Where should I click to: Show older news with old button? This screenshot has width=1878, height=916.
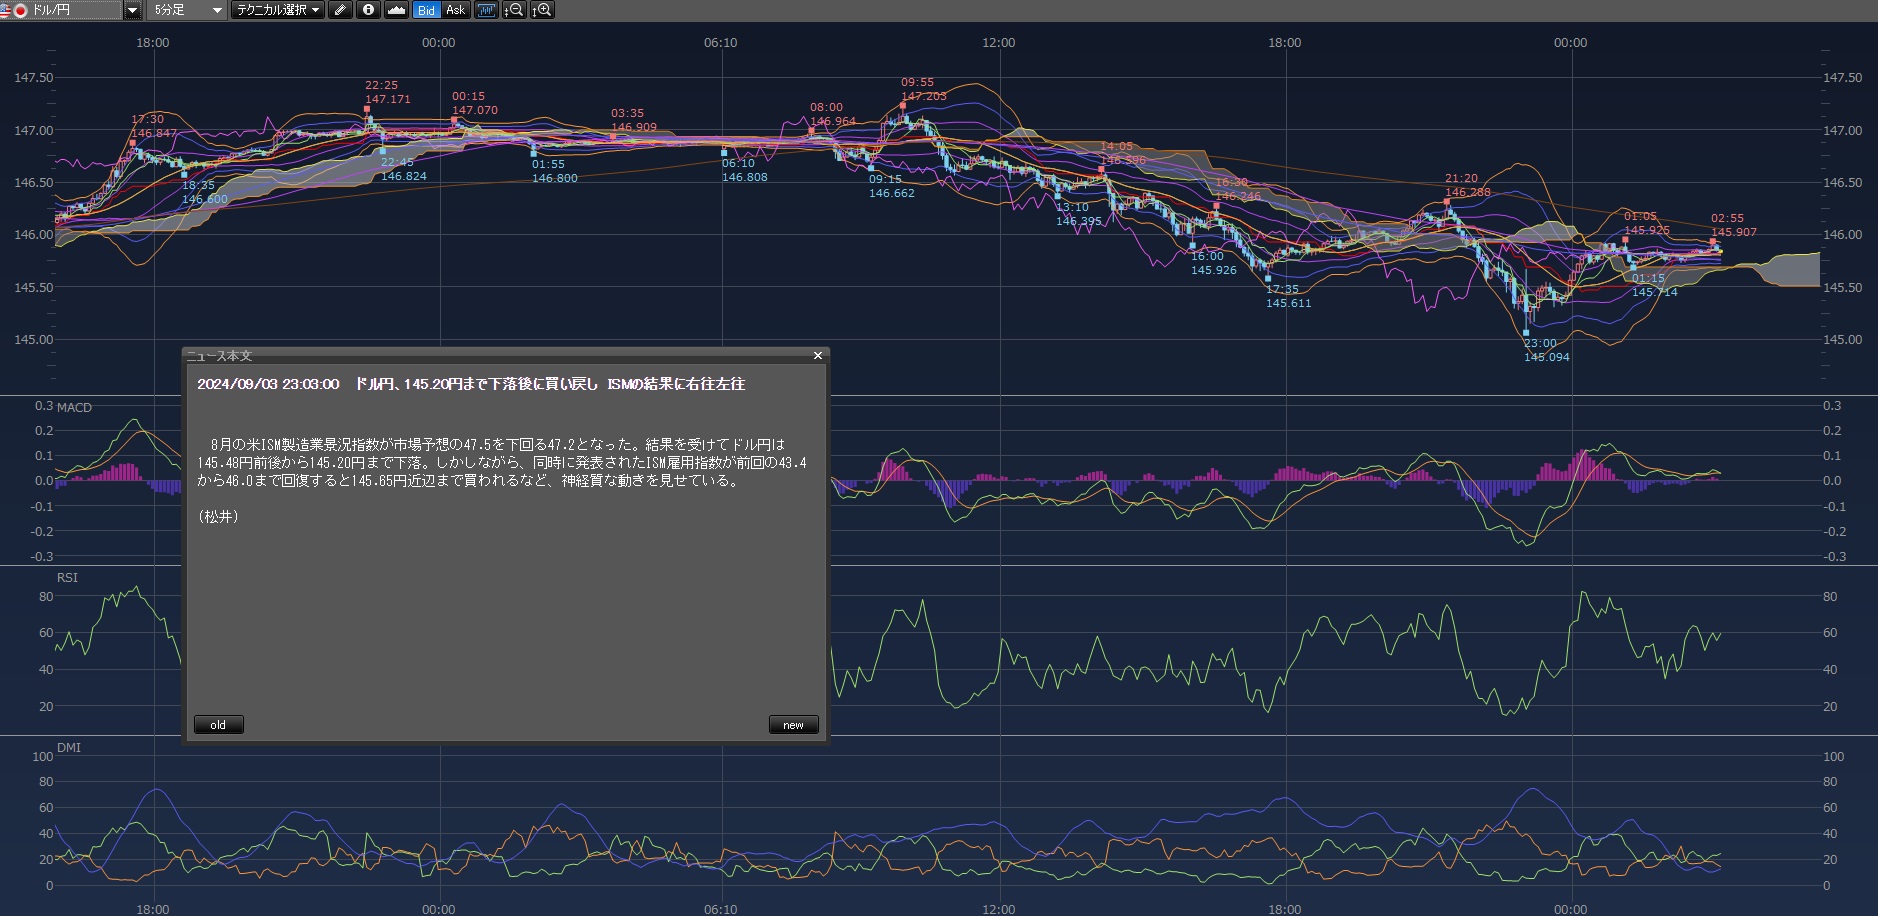[218, 725]
